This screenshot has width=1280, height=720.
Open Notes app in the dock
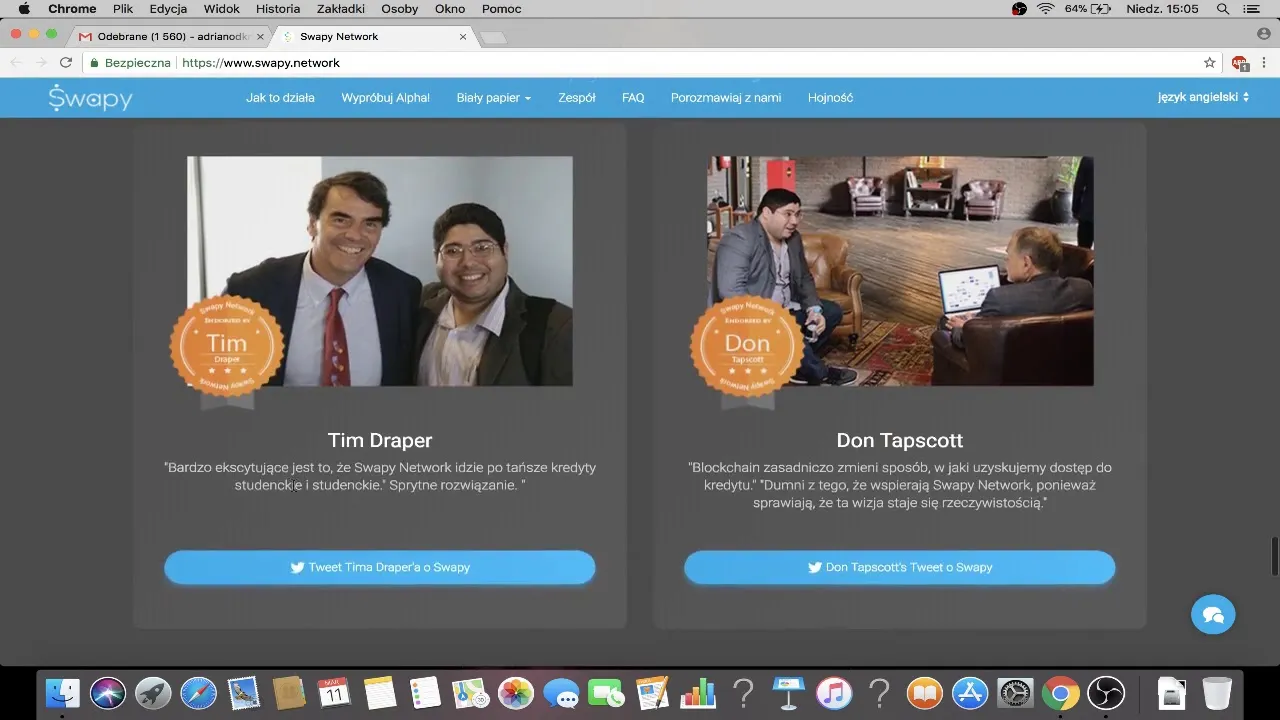(x=380, y=692)
